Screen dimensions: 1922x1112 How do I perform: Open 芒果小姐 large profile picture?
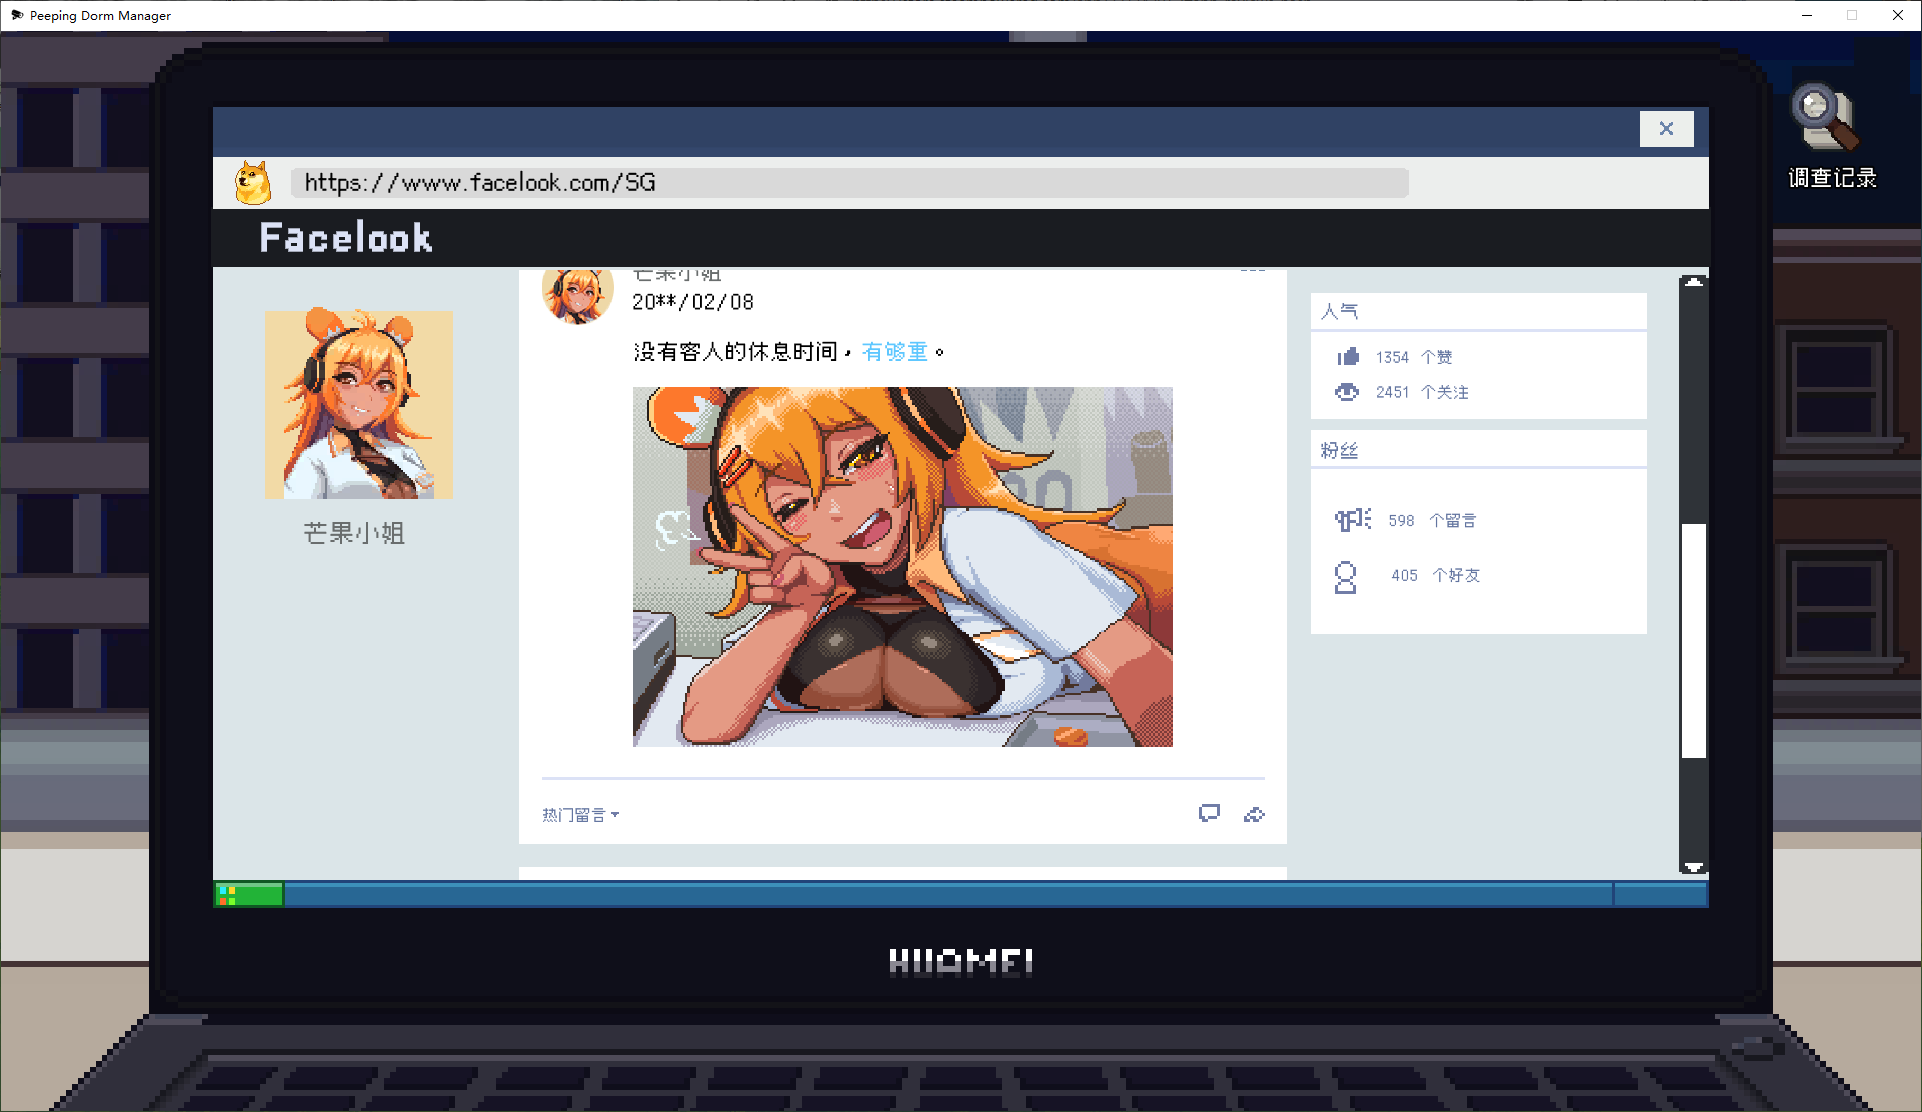click(359, 404)
